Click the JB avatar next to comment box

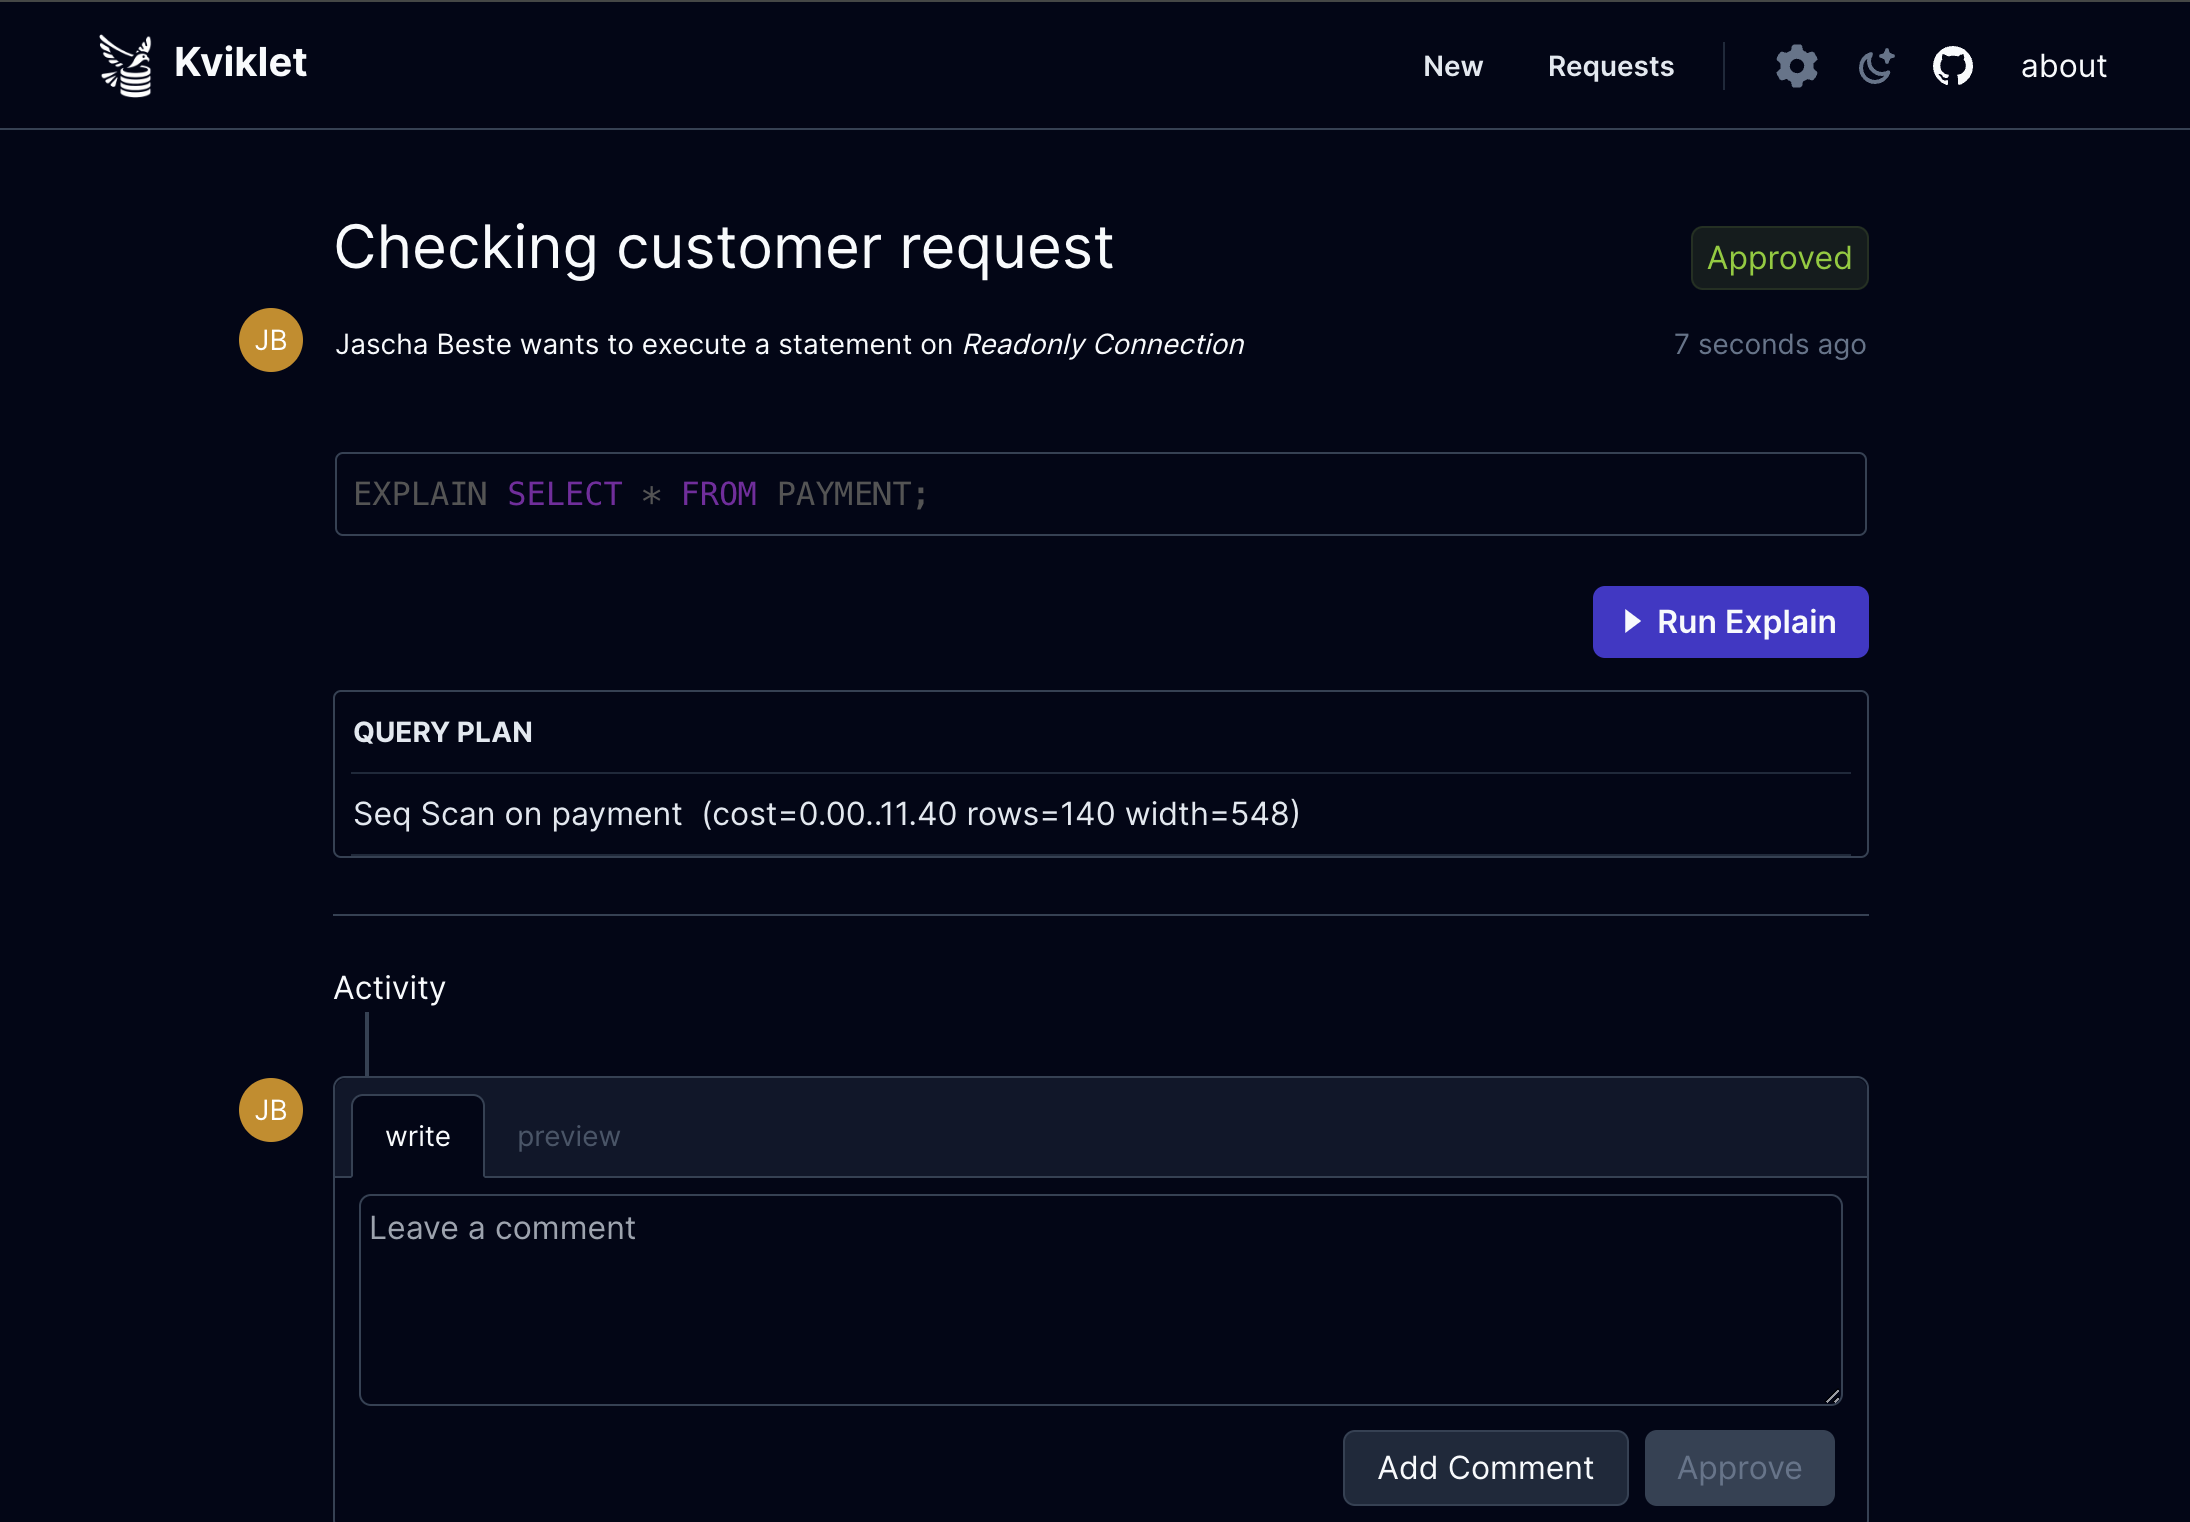point(270,1110)
